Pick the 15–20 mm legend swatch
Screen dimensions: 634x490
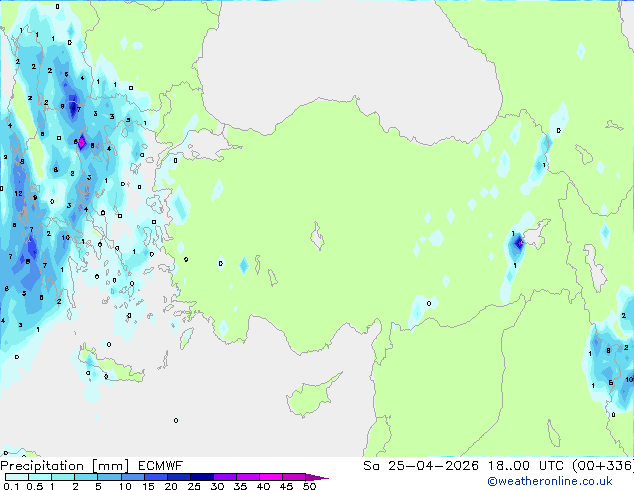coord(155,477)
